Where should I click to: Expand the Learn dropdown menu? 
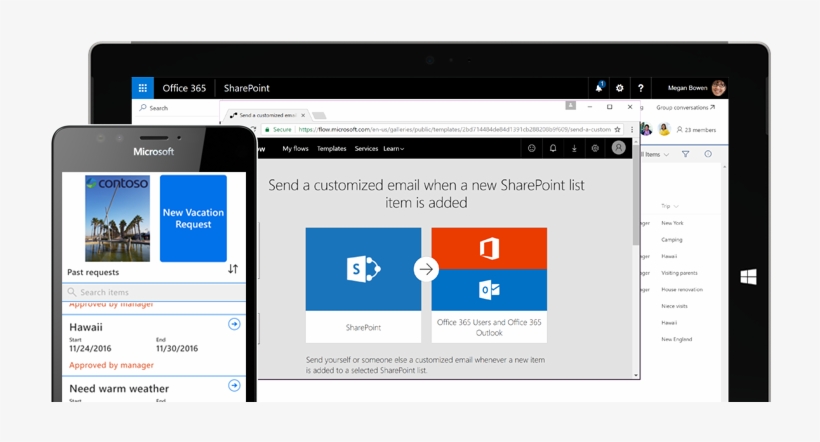(x=394, y=149)
